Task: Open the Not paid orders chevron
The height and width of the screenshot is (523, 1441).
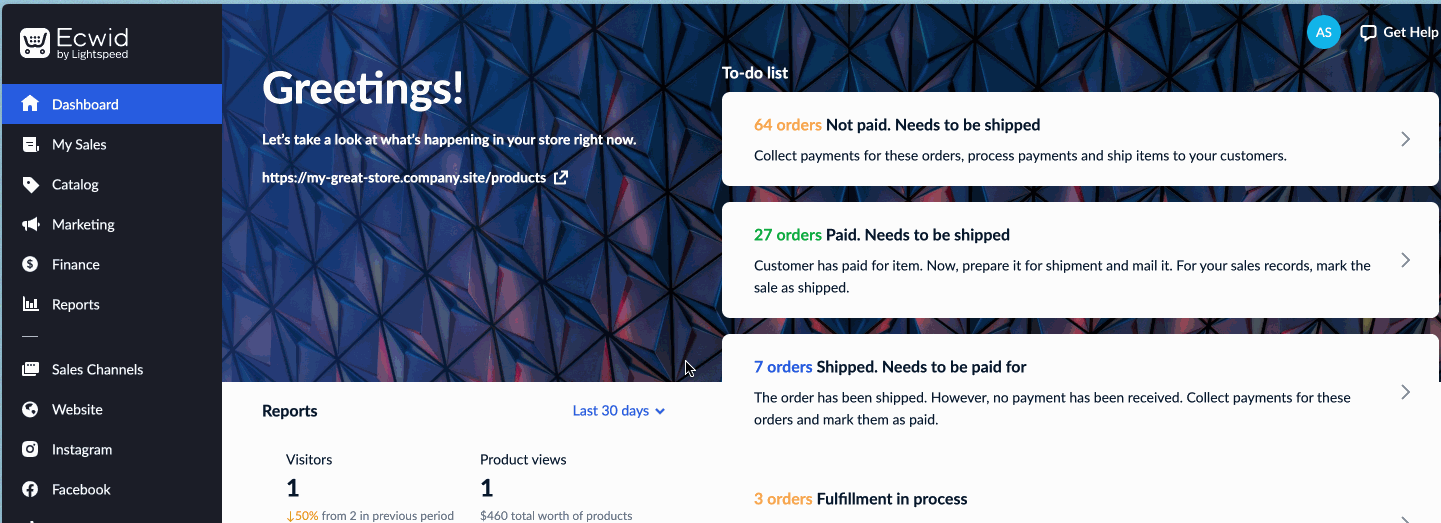Action: (x=1405, y=139)
